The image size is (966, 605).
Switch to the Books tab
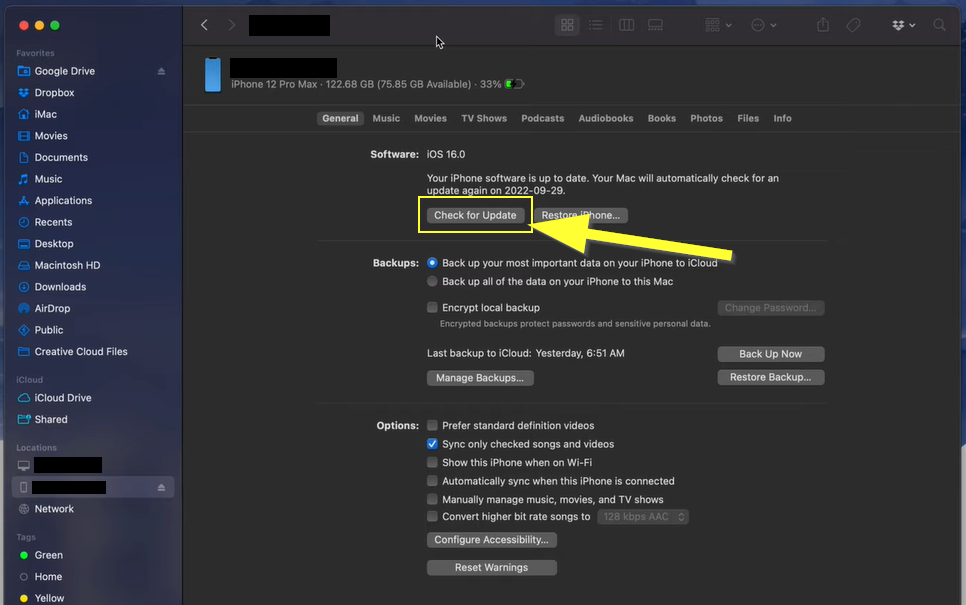tap(662, 118)
